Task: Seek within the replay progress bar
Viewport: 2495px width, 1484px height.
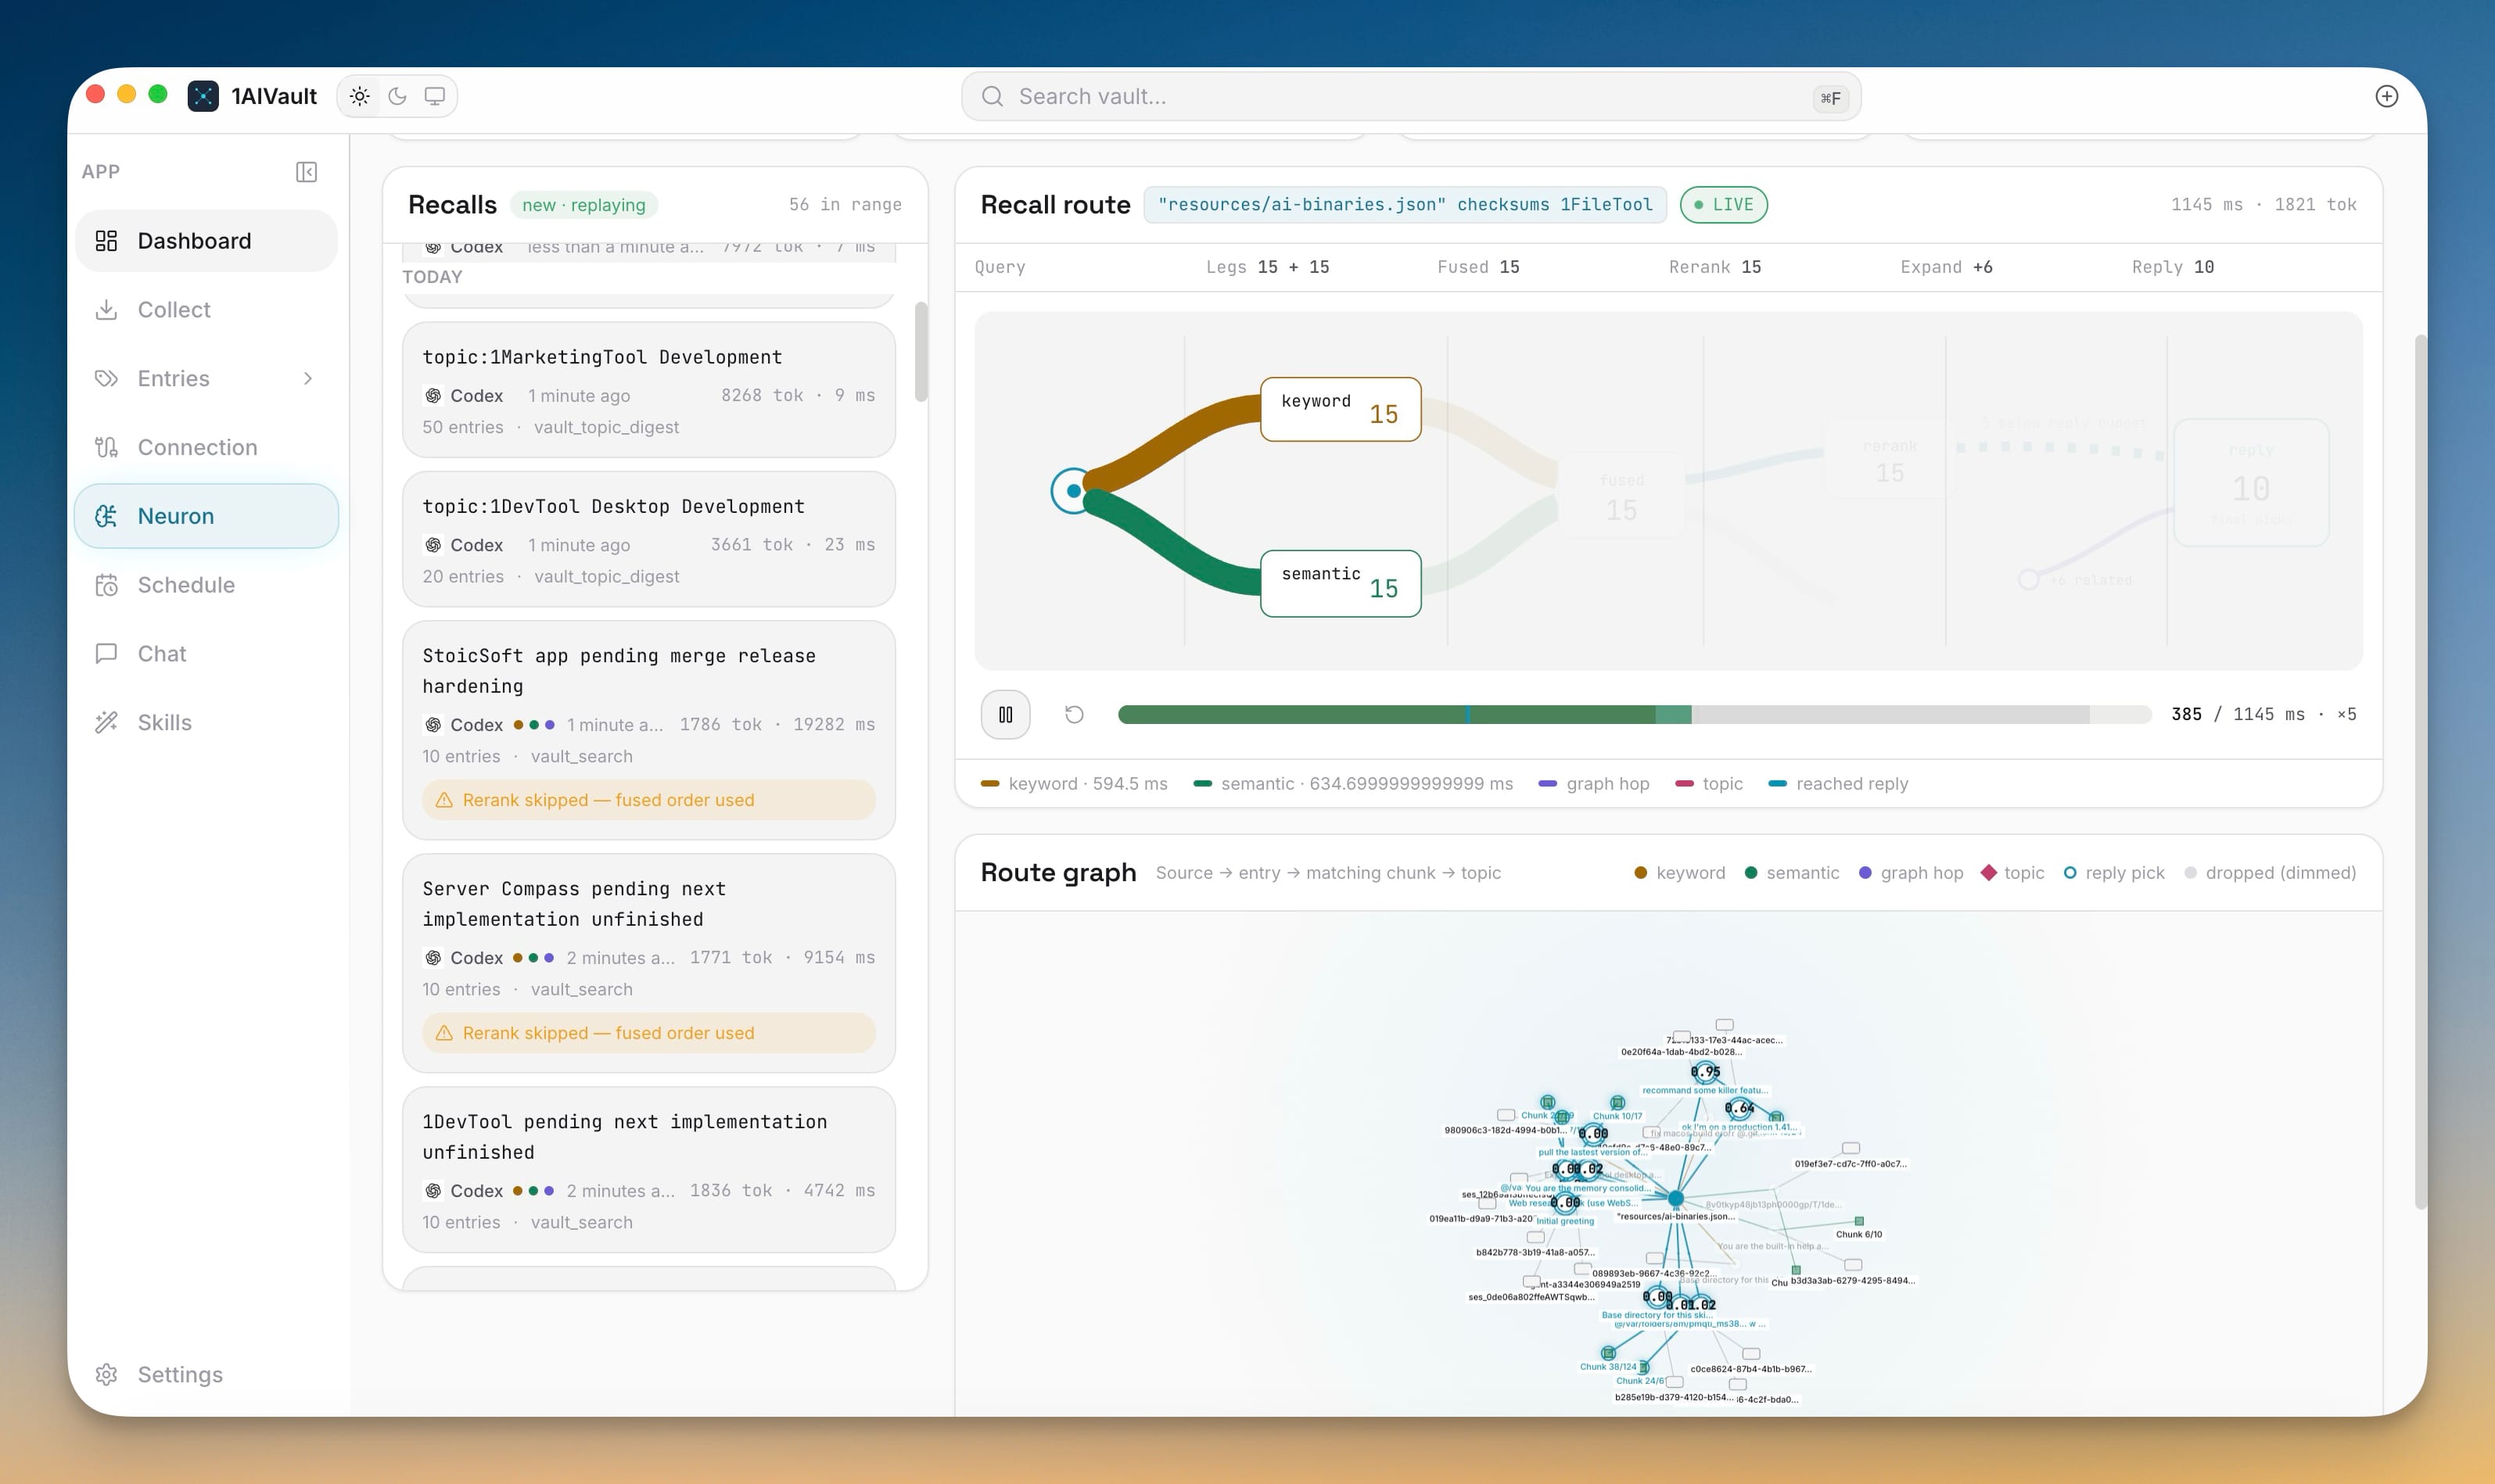Action: (1634, 714)
